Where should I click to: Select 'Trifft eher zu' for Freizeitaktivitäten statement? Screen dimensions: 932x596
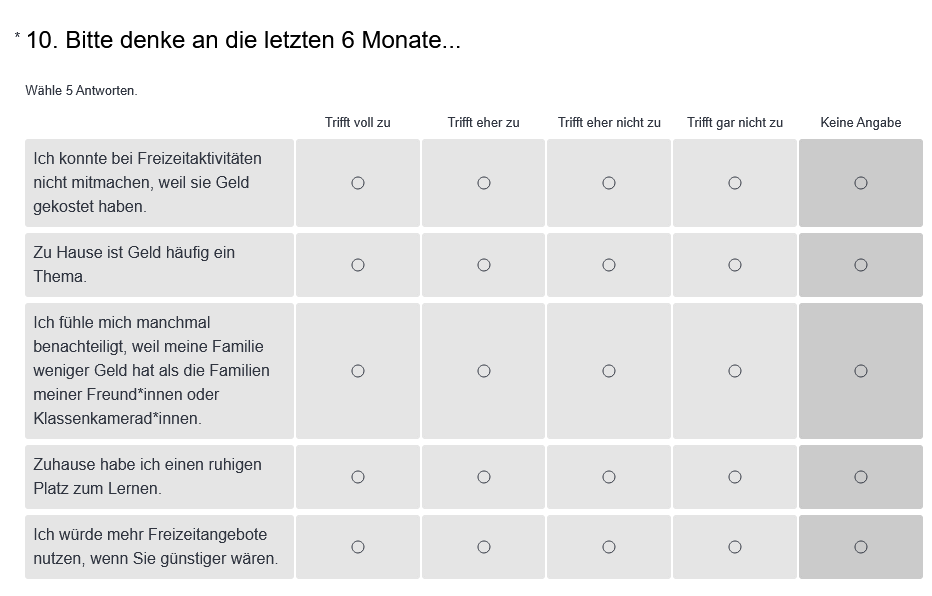click(484, 183)
